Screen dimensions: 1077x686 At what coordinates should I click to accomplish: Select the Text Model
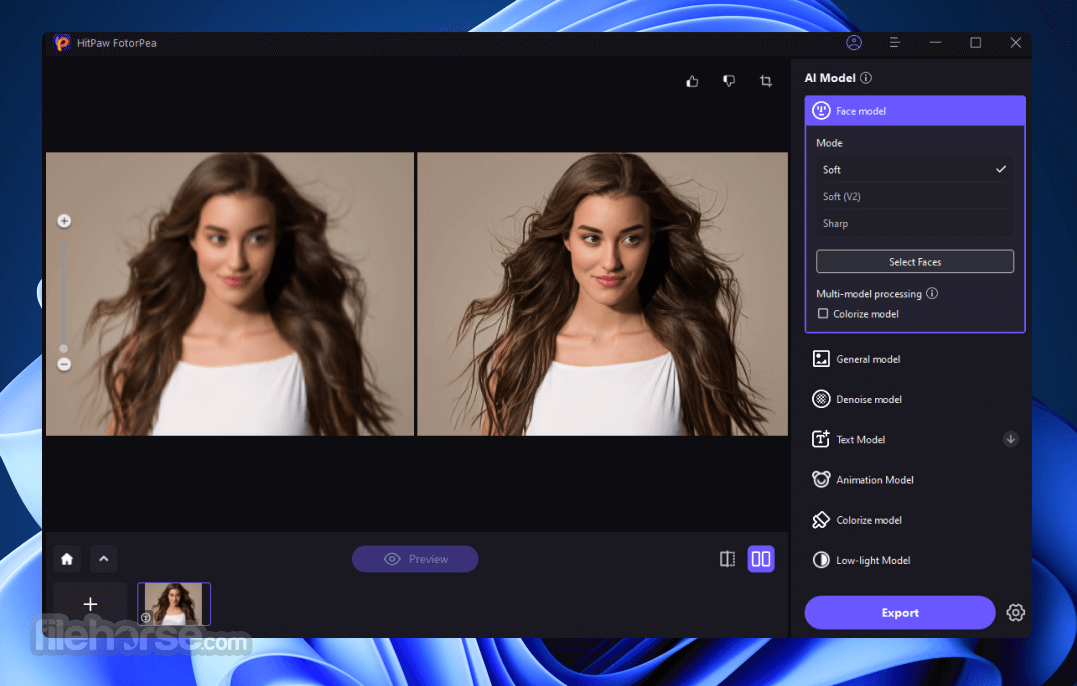[914, 439]
